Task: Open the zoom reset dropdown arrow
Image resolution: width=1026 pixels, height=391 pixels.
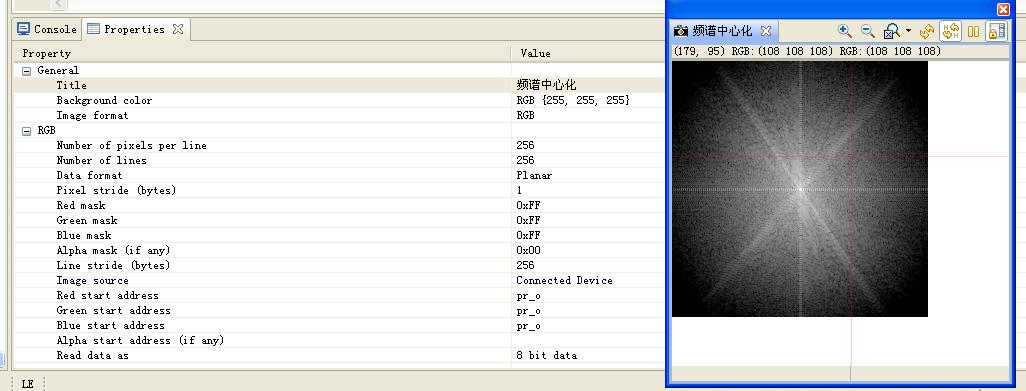Action: (x=908, y=31)
